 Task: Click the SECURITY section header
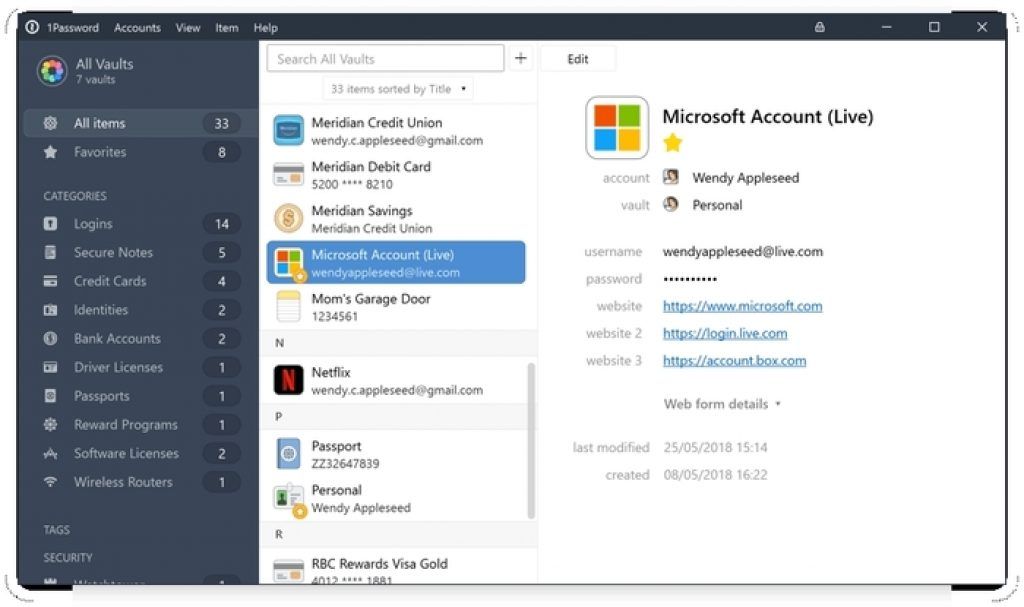[68, 557]
